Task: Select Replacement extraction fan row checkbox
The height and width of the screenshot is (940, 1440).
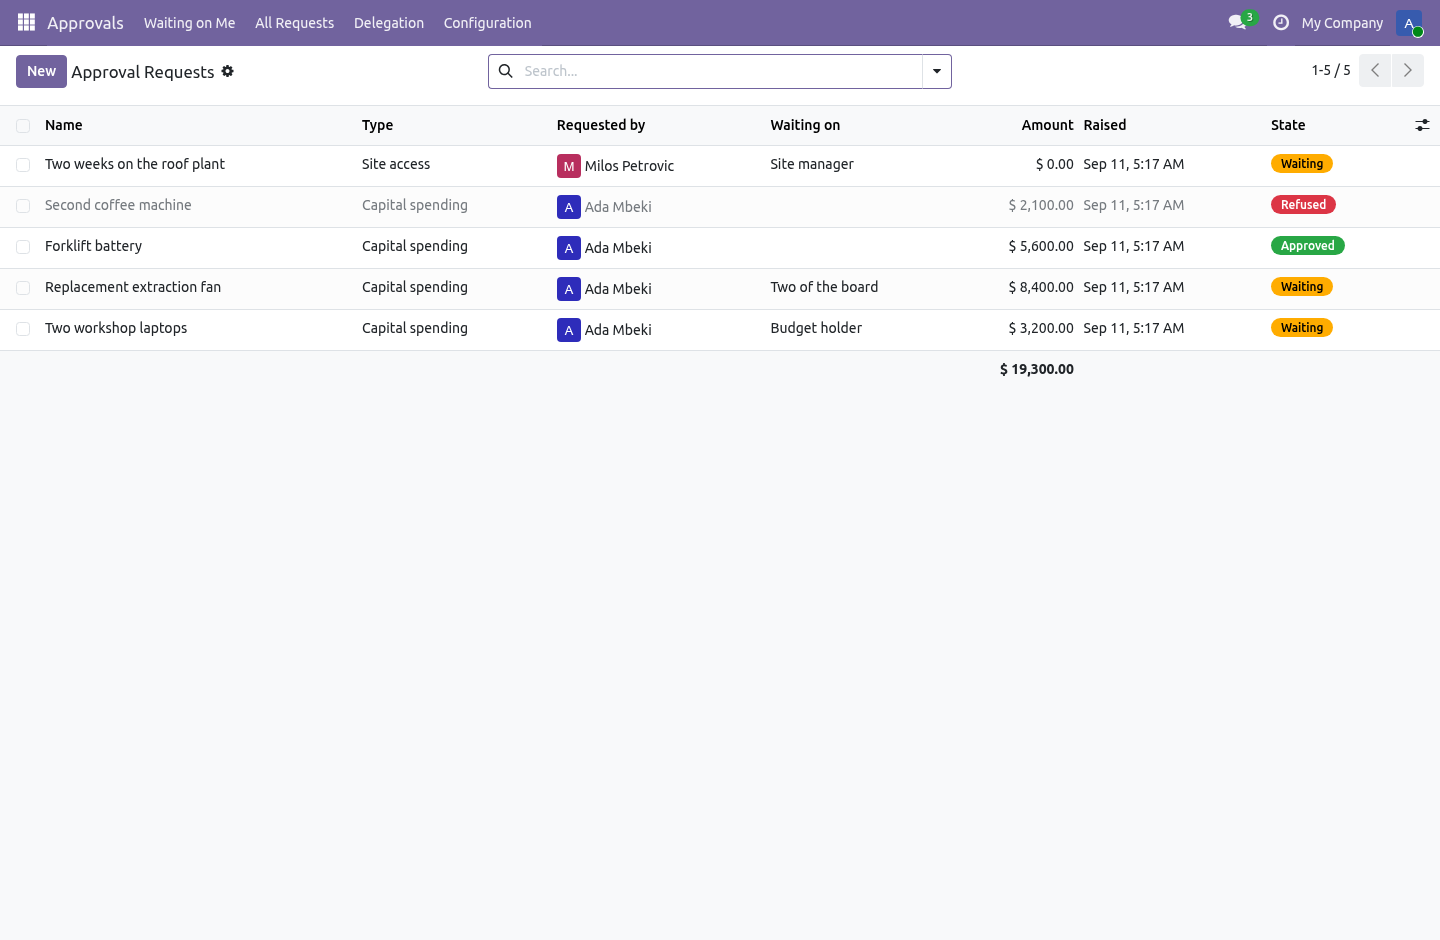Action: click(x=23, y=288)
